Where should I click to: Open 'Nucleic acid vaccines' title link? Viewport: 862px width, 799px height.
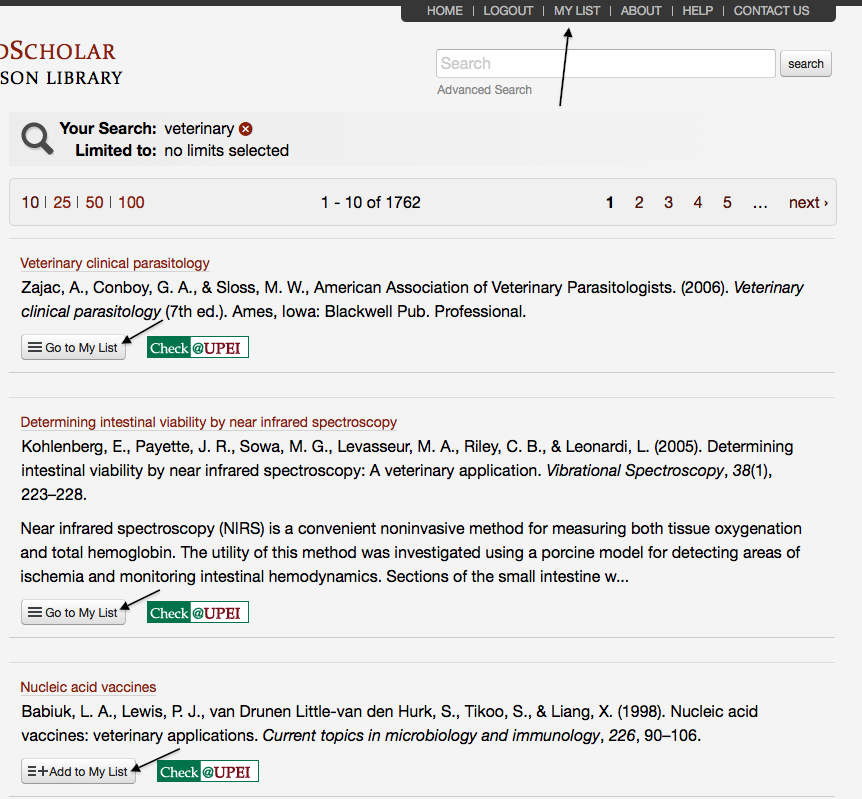pyautogui.click(x=88, y=687)
